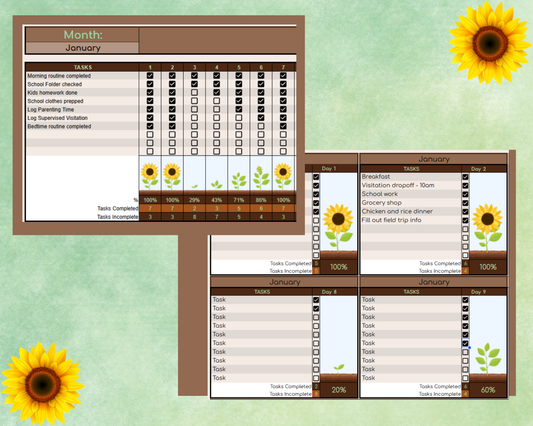Select the 100% value in Day 2 card

[488, 267]
